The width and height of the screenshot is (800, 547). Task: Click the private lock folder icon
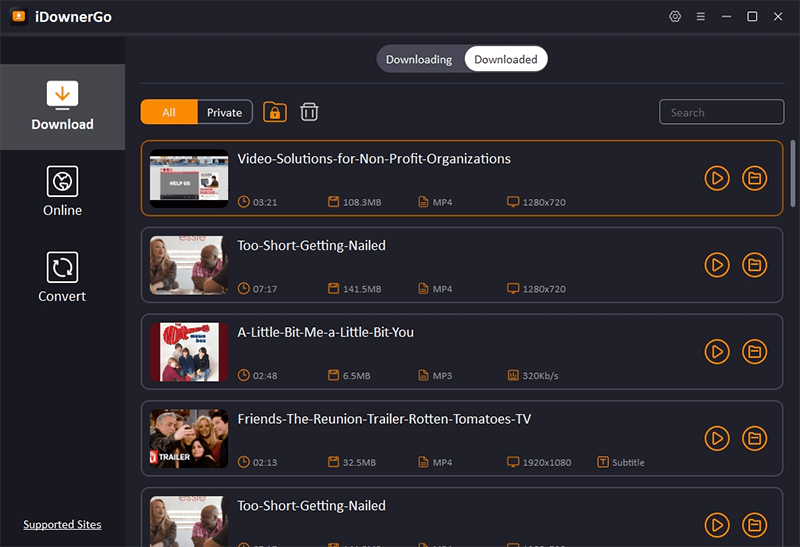point(275,112)
